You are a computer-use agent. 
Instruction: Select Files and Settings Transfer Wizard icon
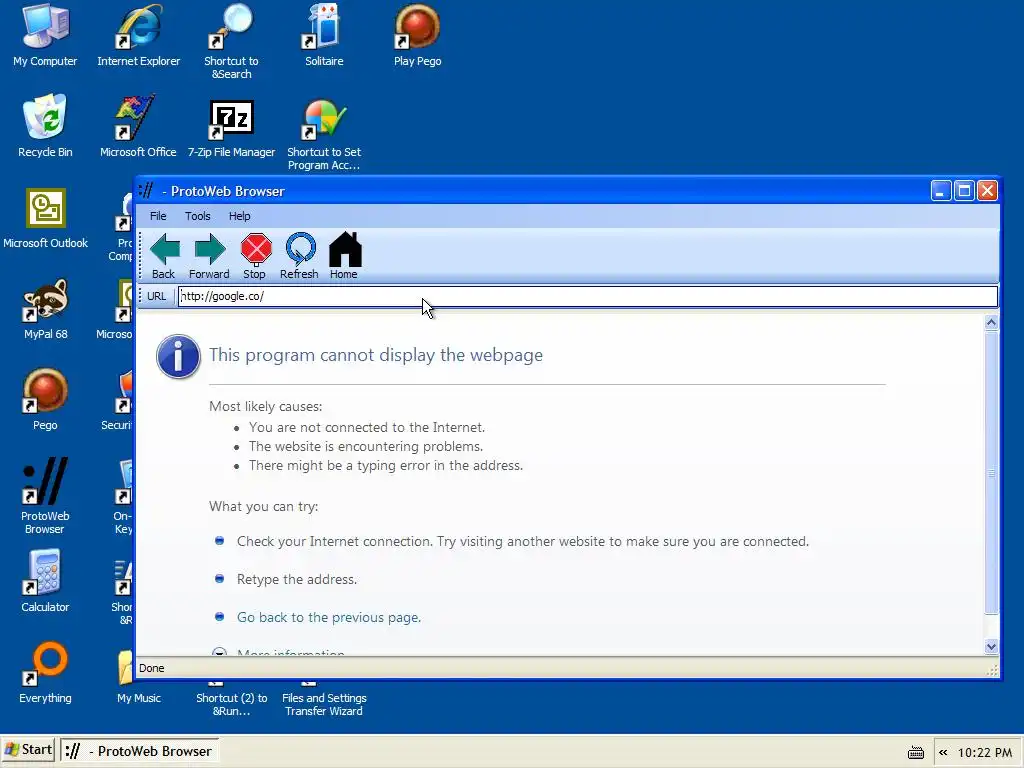324,699
